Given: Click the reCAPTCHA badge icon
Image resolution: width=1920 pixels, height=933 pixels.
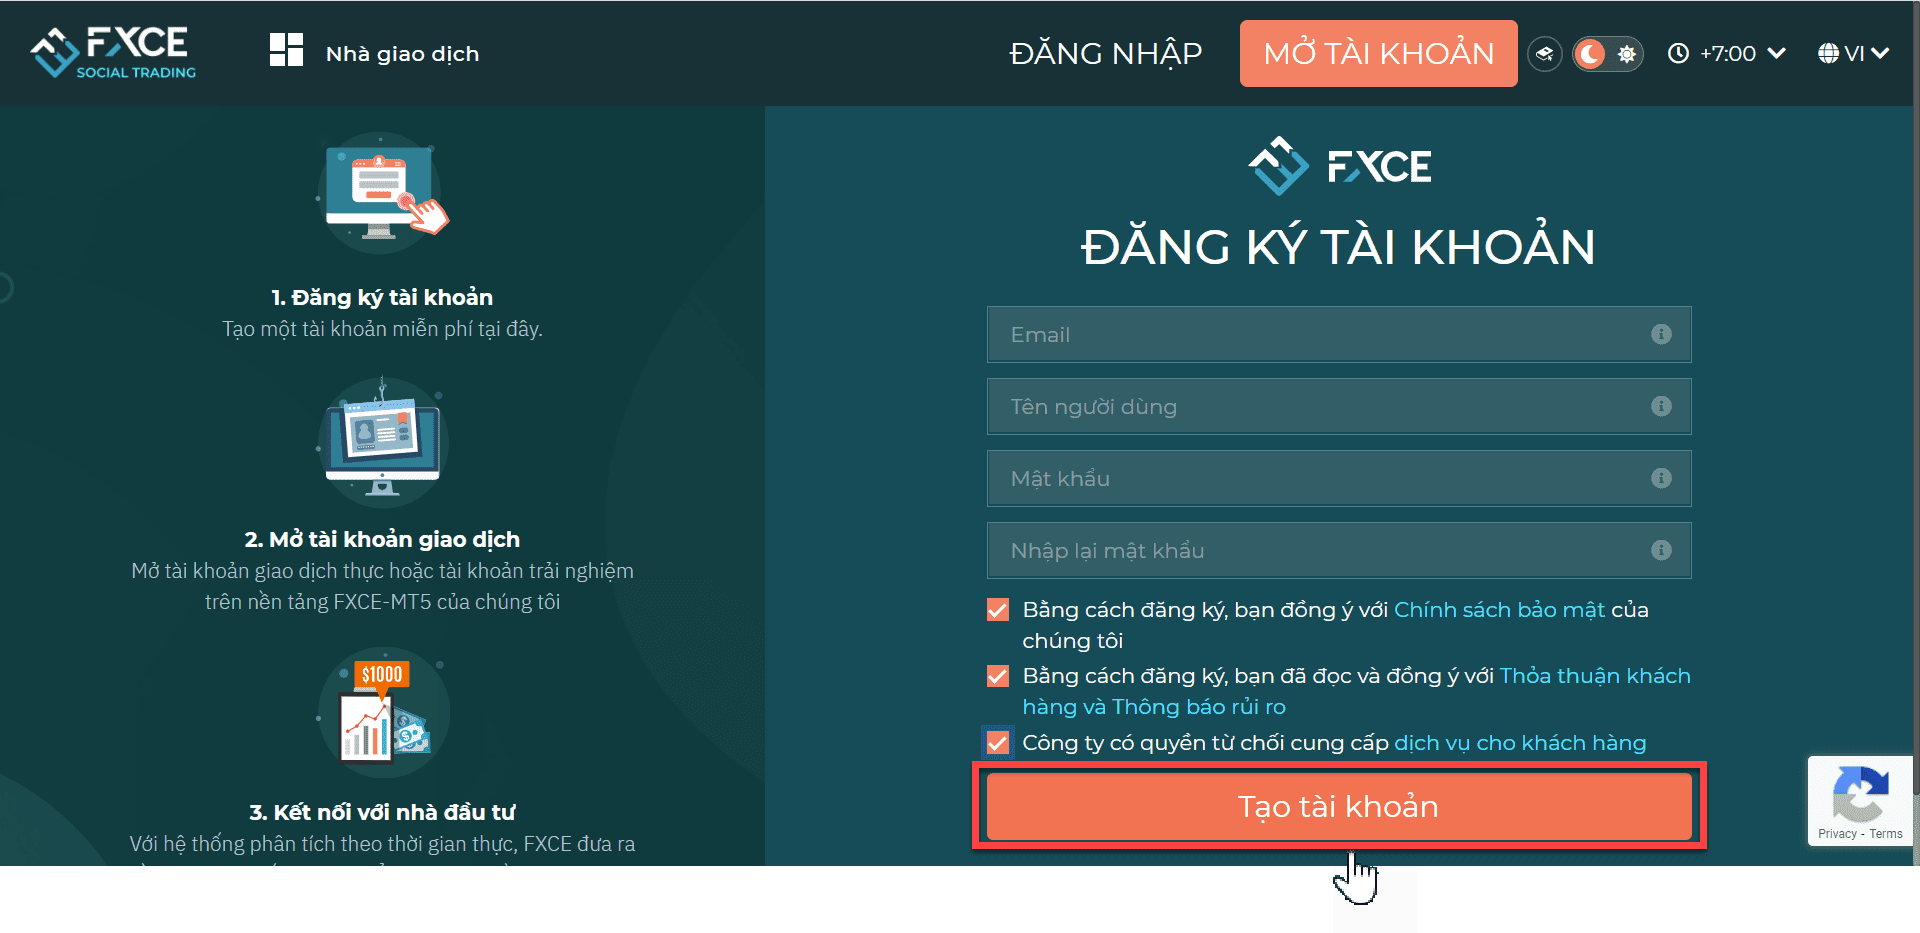Looking at the screenshot, I should [1859, 795].
